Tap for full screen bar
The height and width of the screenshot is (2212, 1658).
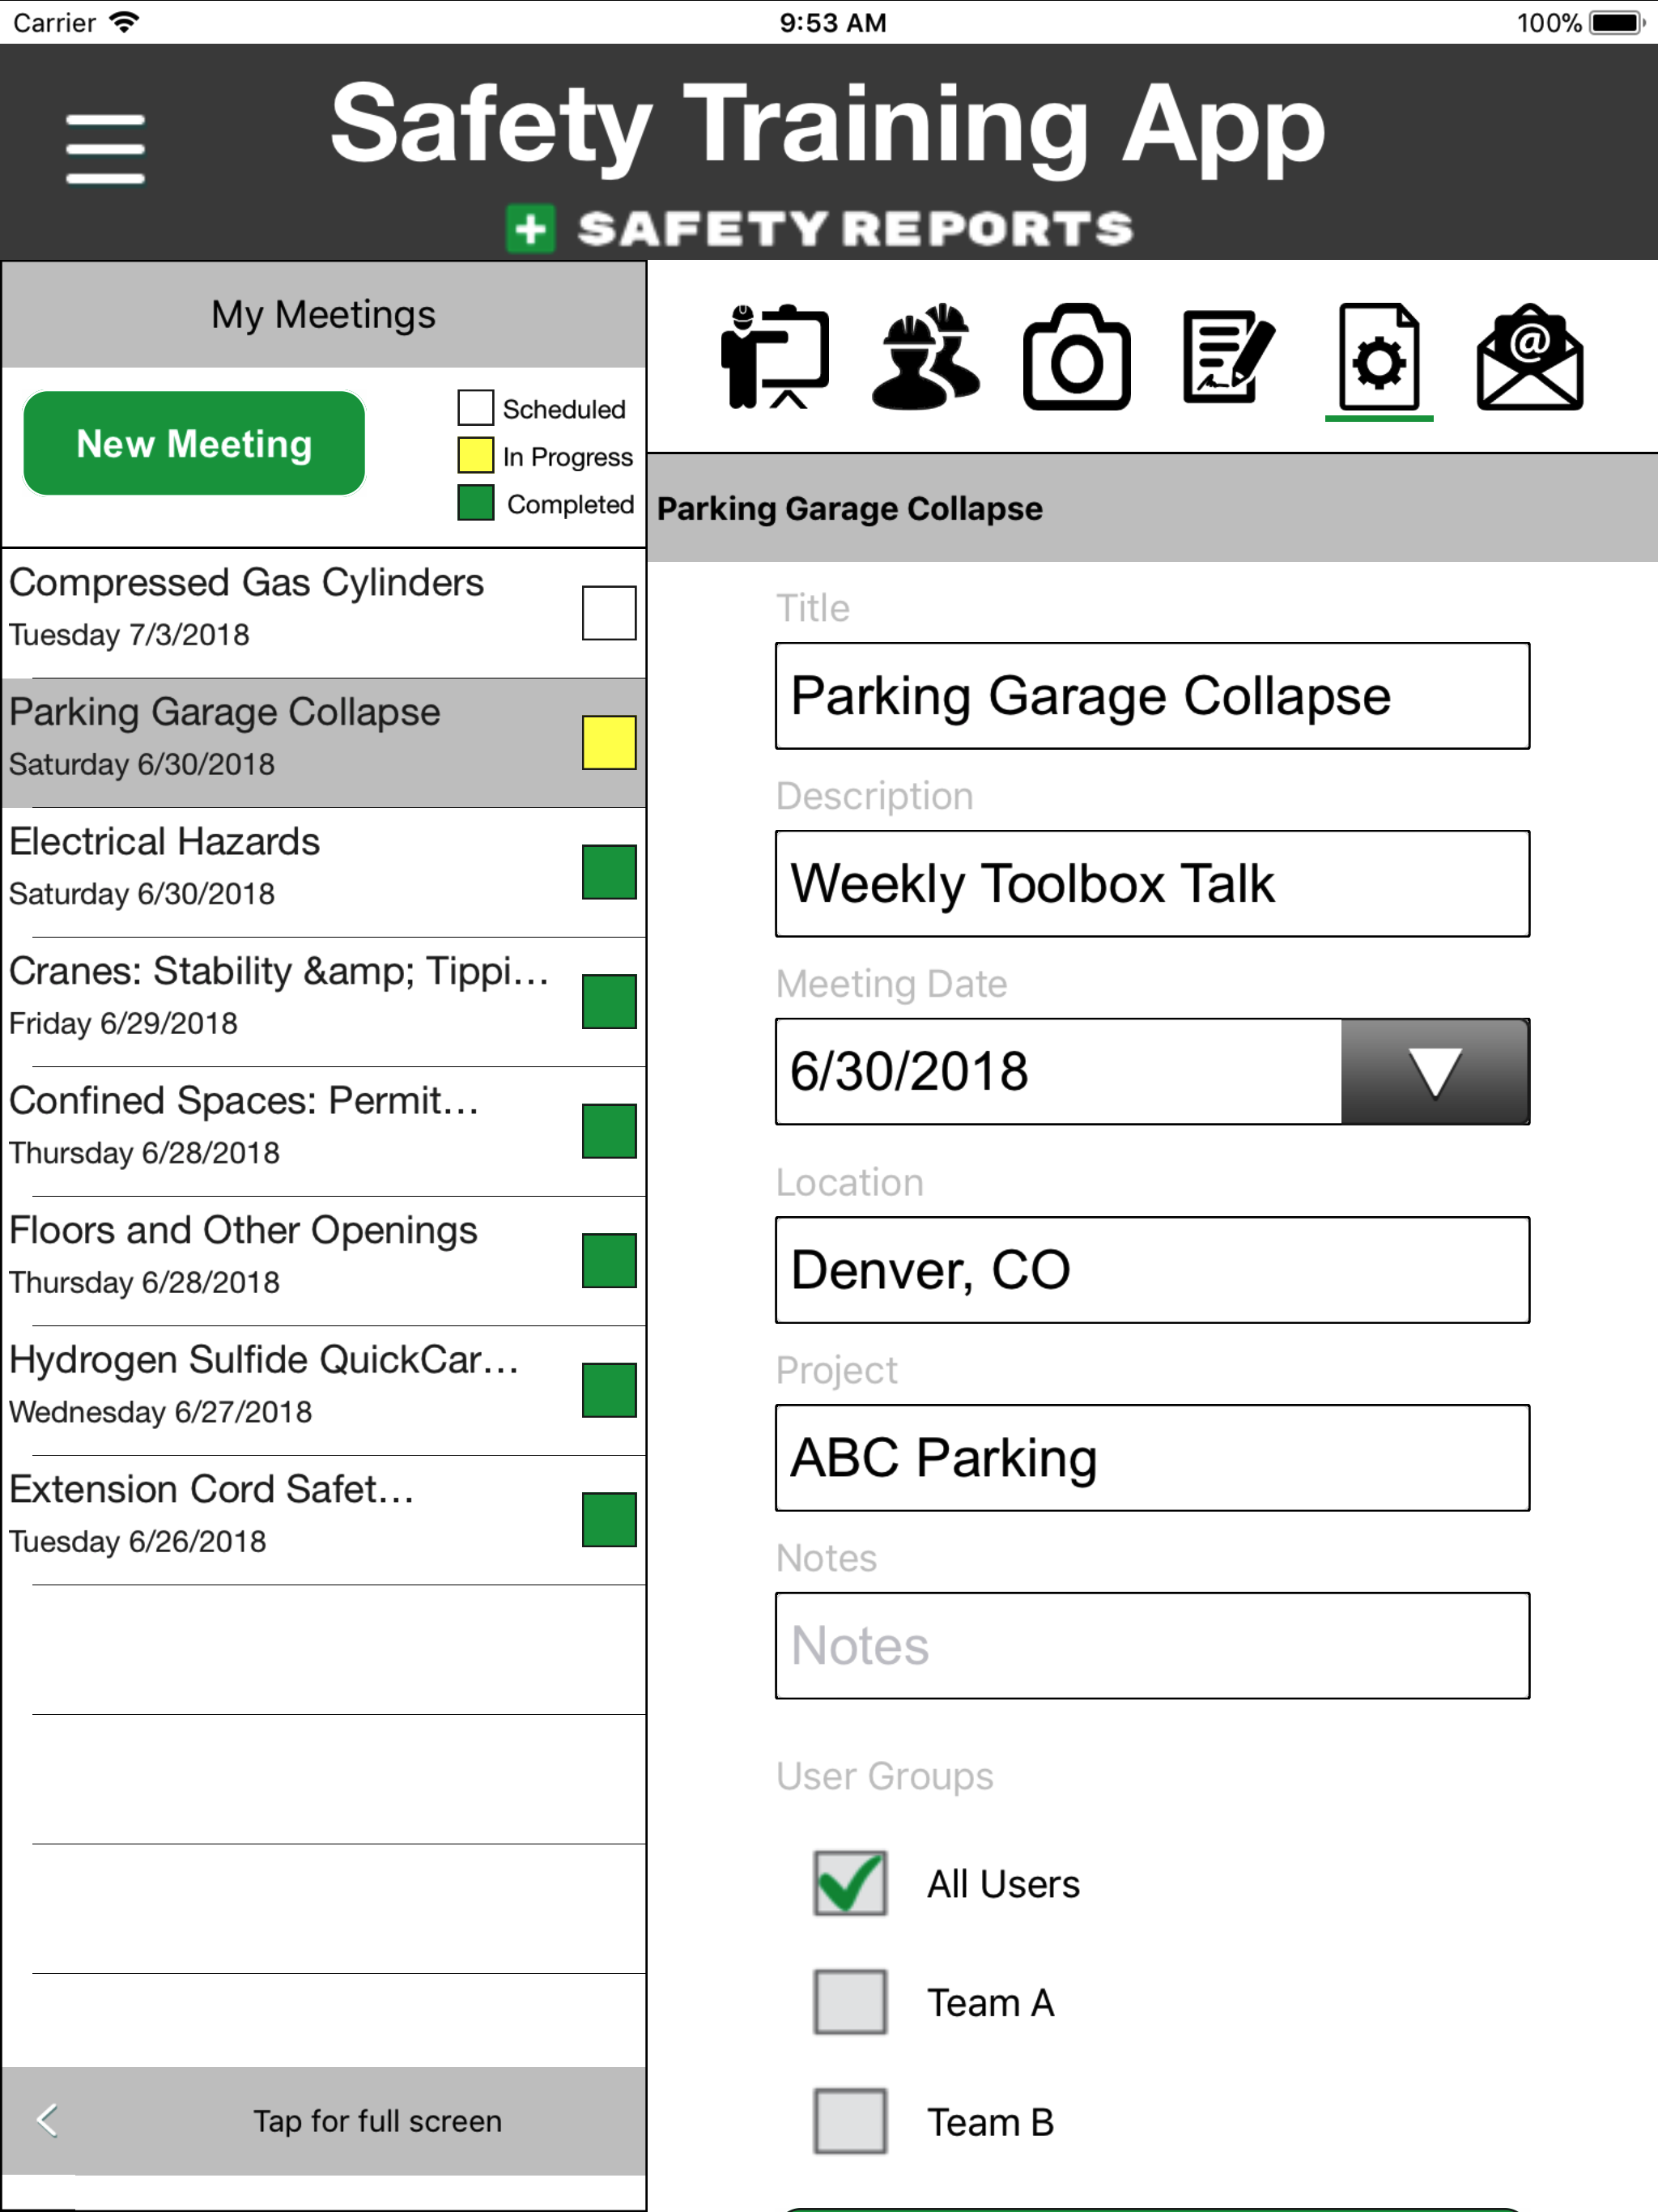point(323,2120)
